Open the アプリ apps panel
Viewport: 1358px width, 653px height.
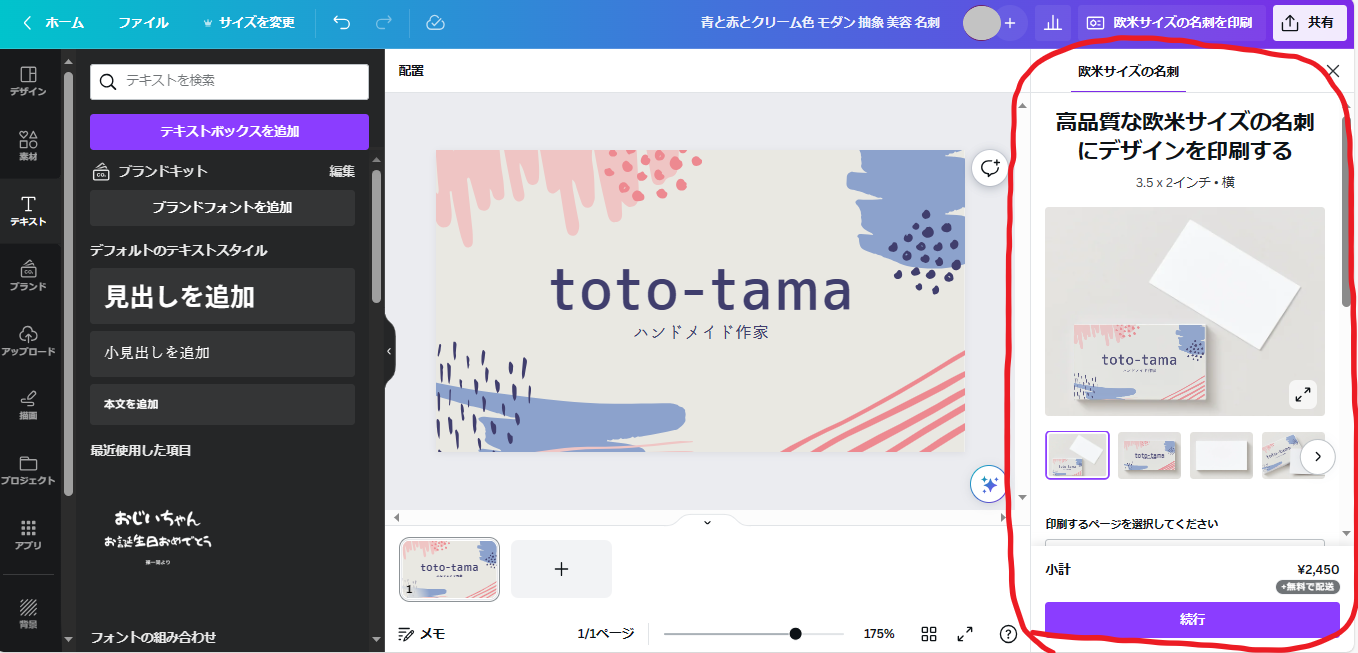[x=28, y=534]
